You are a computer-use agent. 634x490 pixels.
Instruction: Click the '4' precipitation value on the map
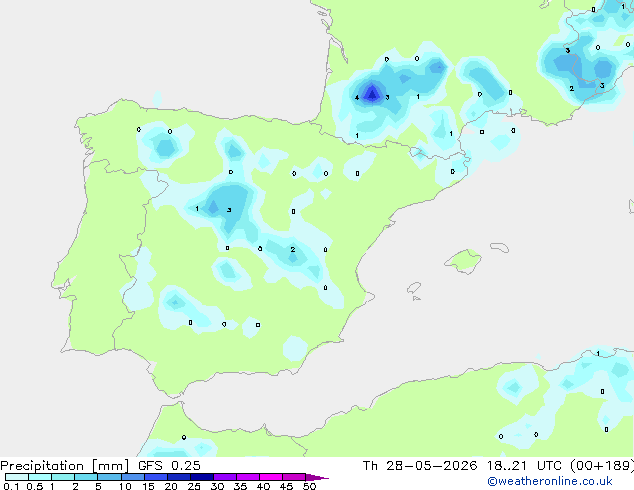357,97
